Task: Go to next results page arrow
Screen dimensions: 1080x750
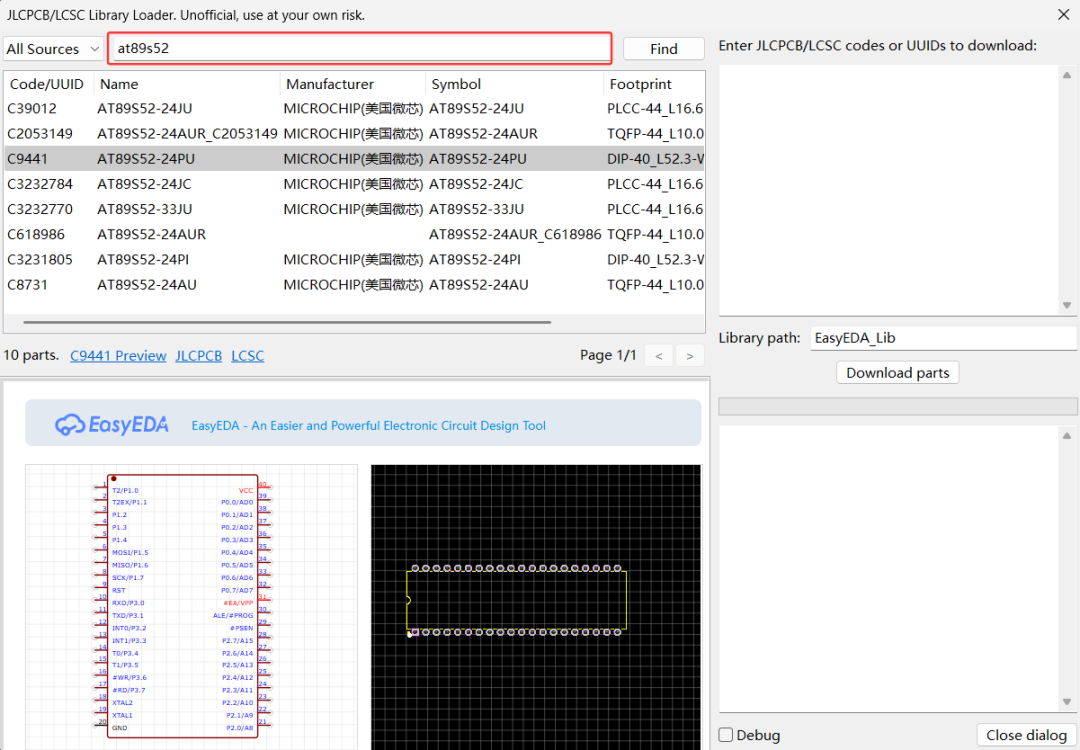Action: click(689, 356)
